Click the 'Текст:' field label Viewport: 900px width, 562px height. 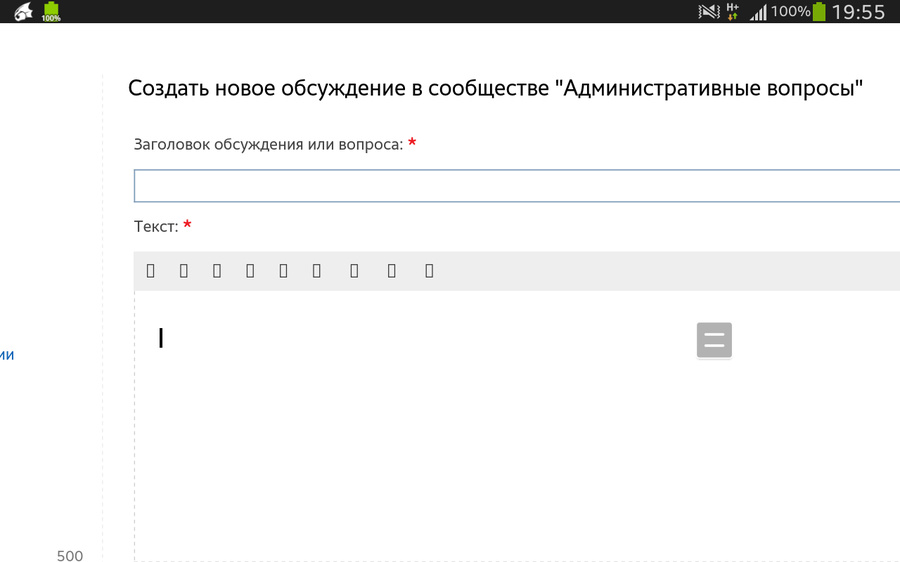[156, 227]
